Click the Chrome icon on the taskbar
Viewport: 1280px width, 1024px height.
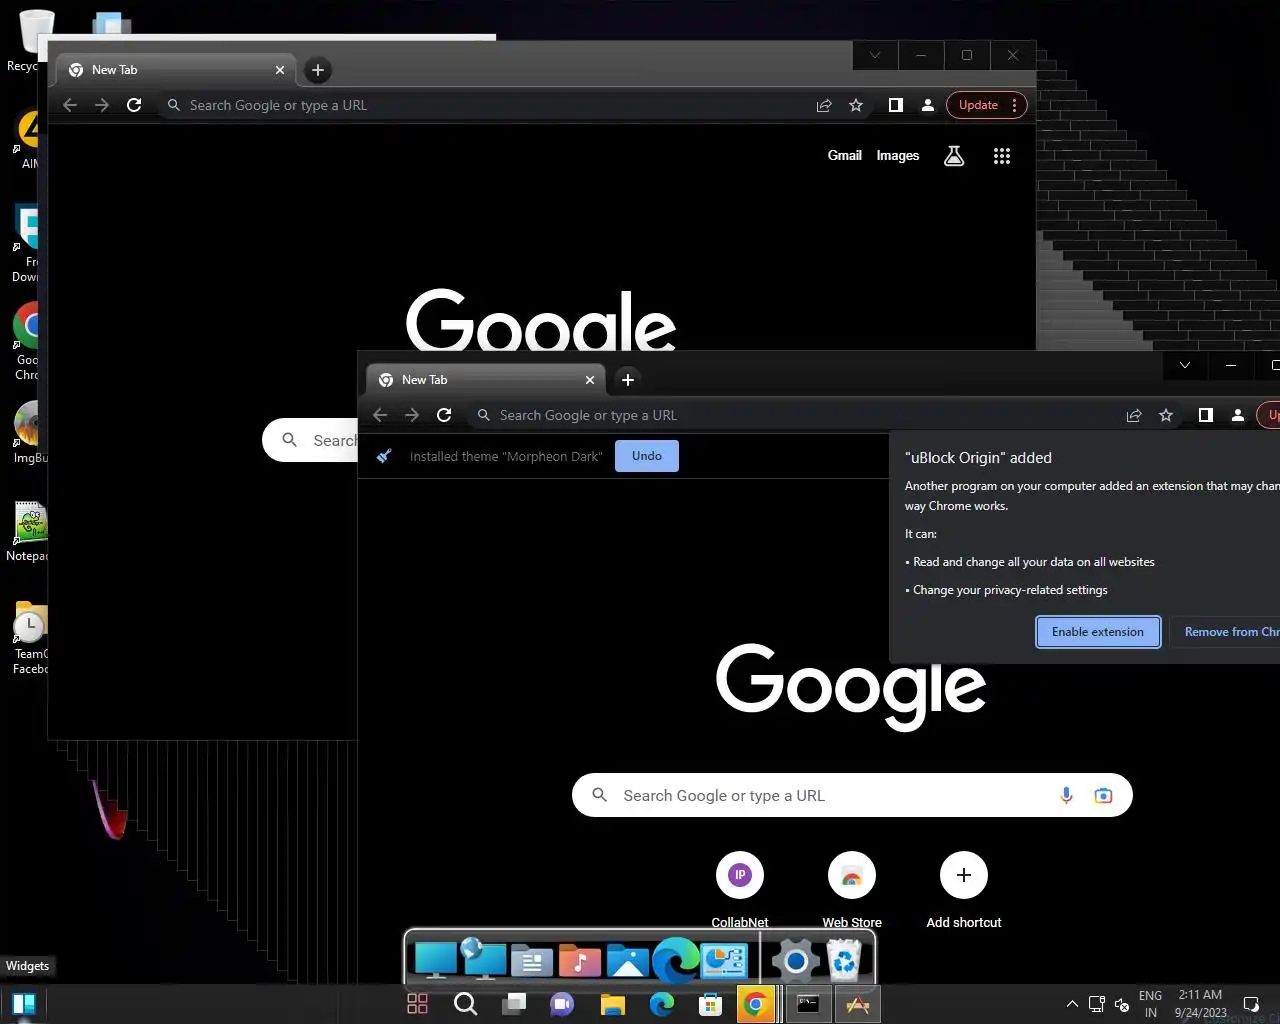pyautogui.click(x=757, y=1004)
